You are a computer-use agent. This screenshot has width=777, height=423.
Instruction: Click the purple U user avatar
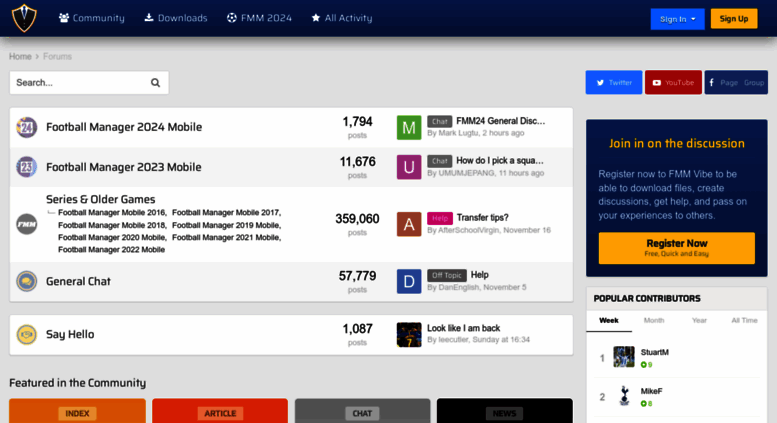pos(409,167)
